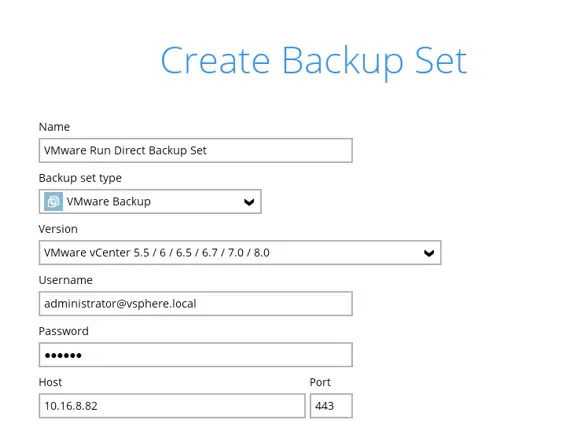Click the Password label
585x444 pixels.
click(63, 331)
